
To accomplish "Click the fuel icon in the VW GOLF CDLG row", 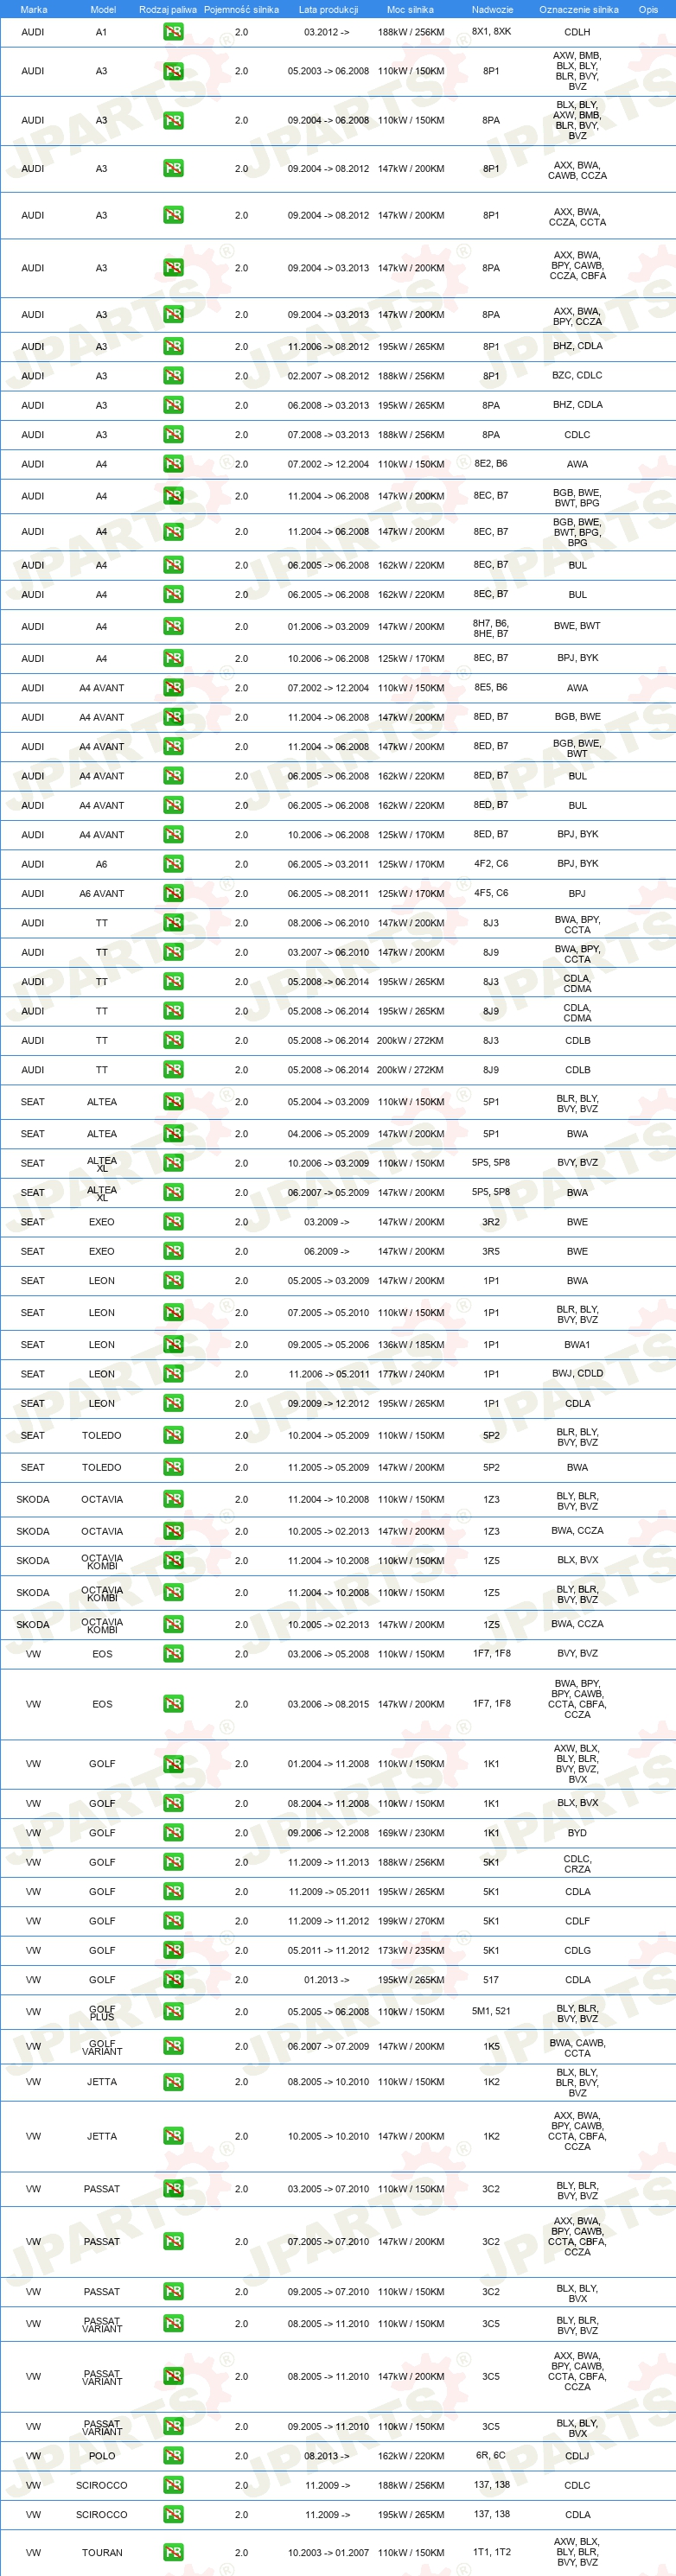I will [173, 1950].
